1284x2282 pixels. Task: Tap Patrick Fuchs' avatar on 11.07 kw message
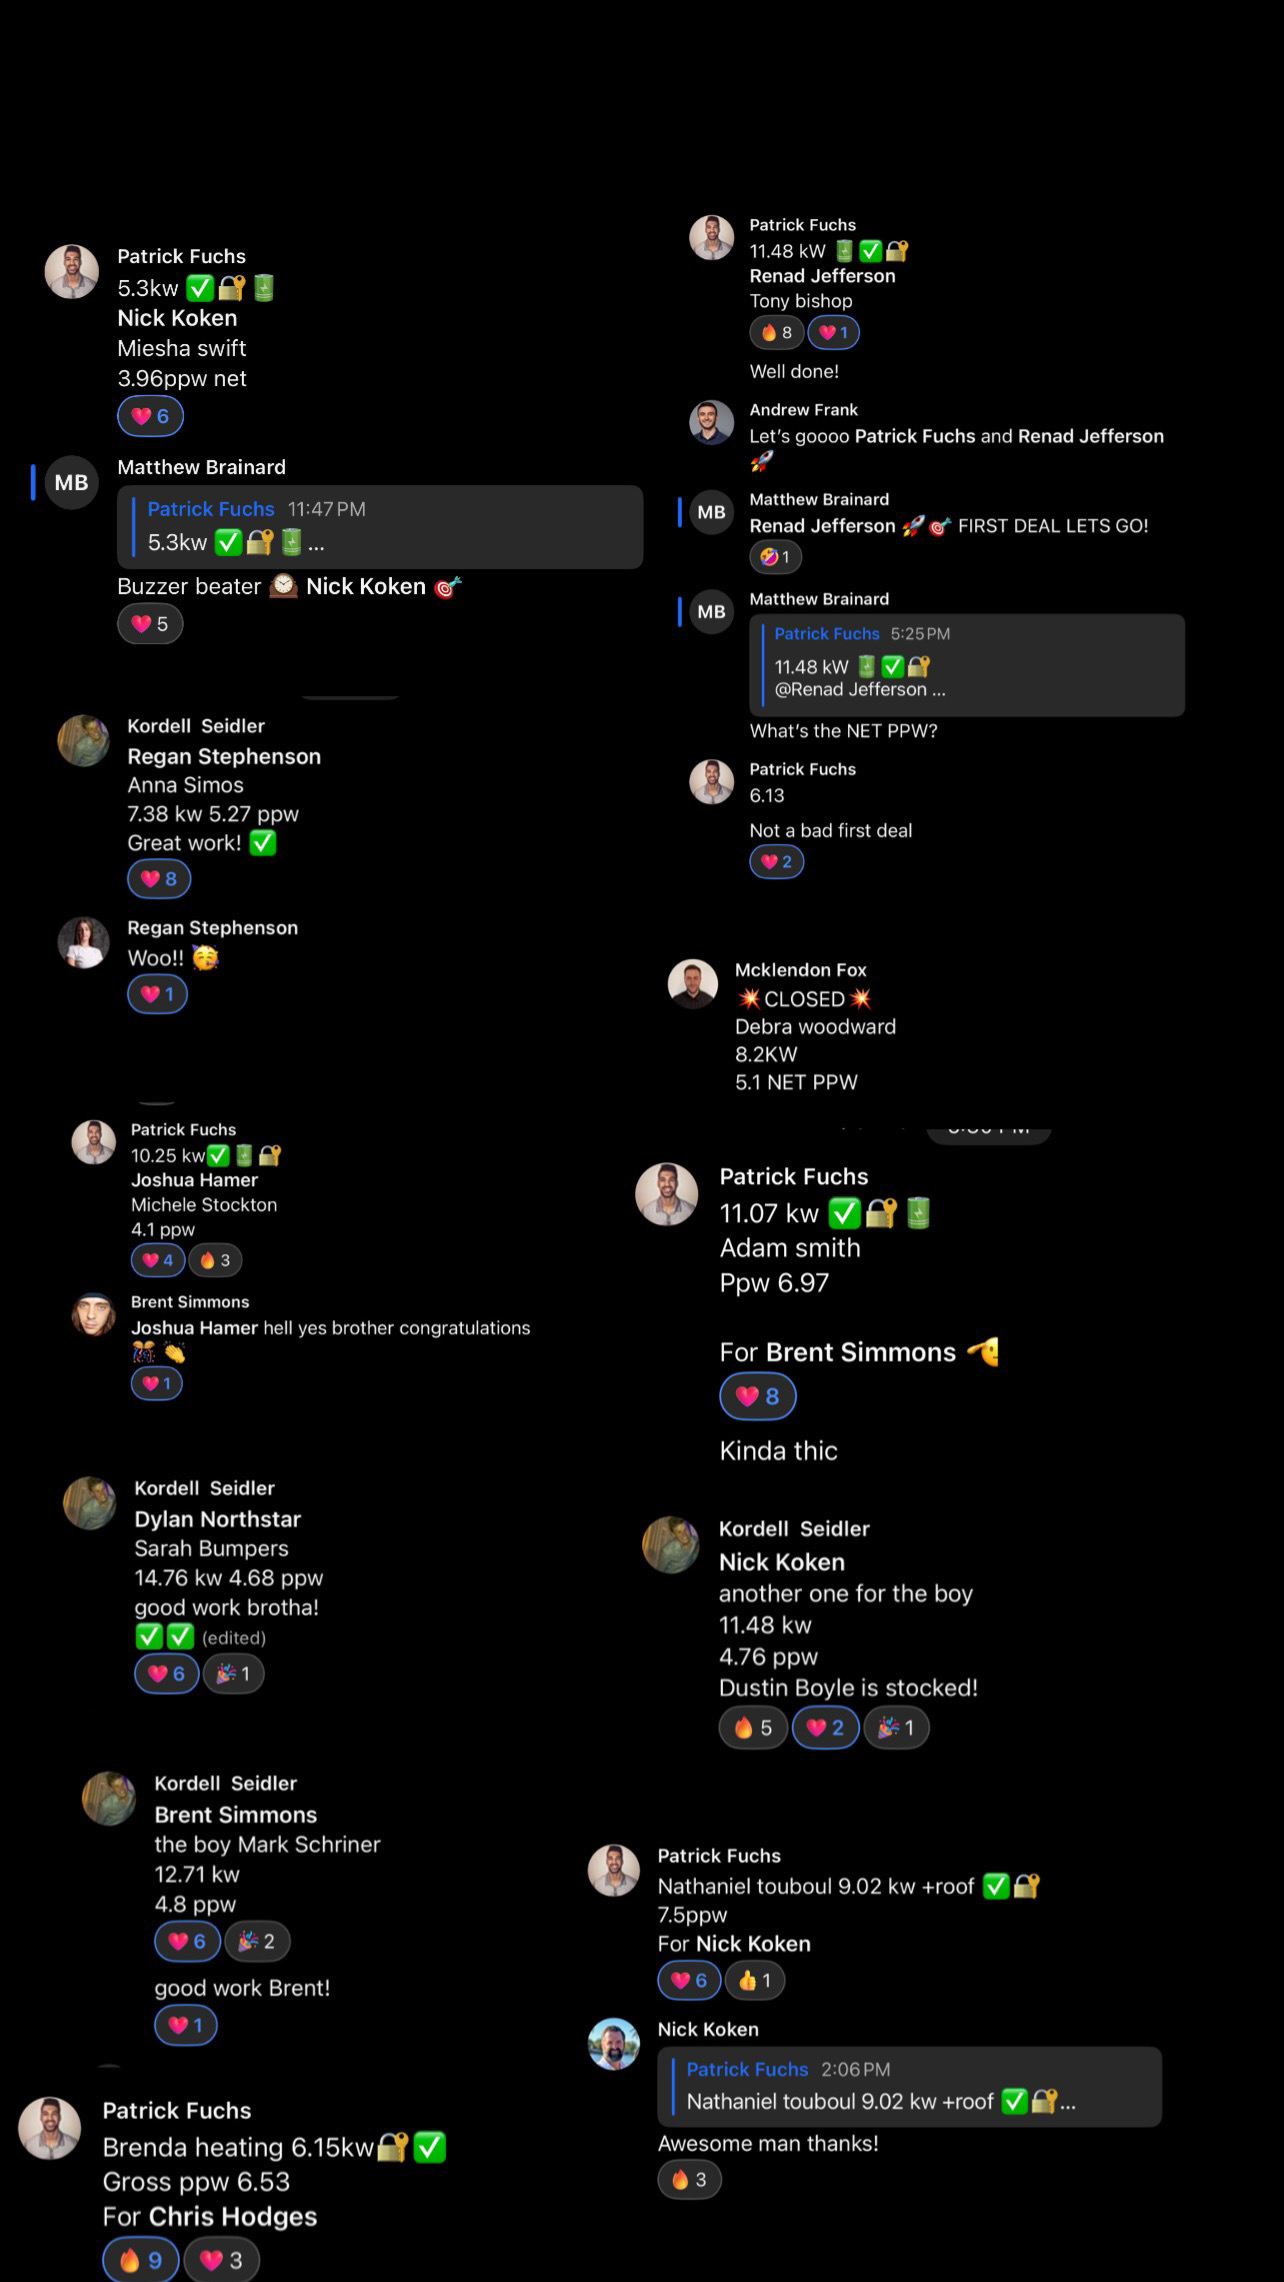[667, 1193]
